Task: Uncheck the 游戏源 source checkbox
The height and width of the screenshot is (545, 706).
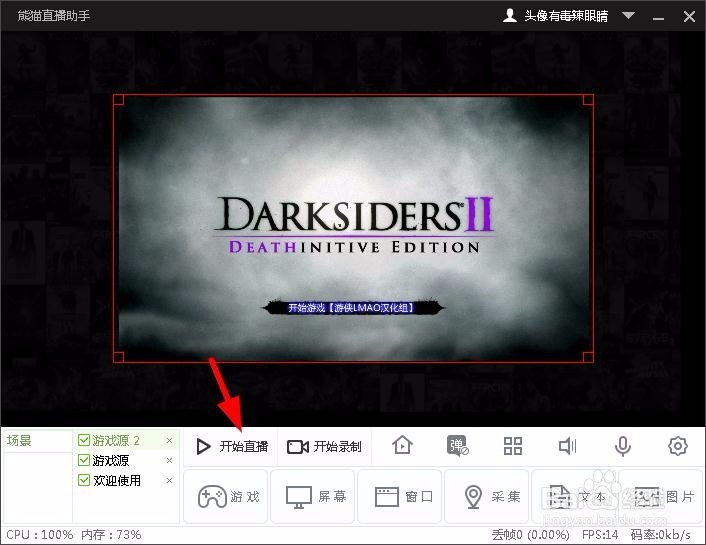Action: point(84,460)
